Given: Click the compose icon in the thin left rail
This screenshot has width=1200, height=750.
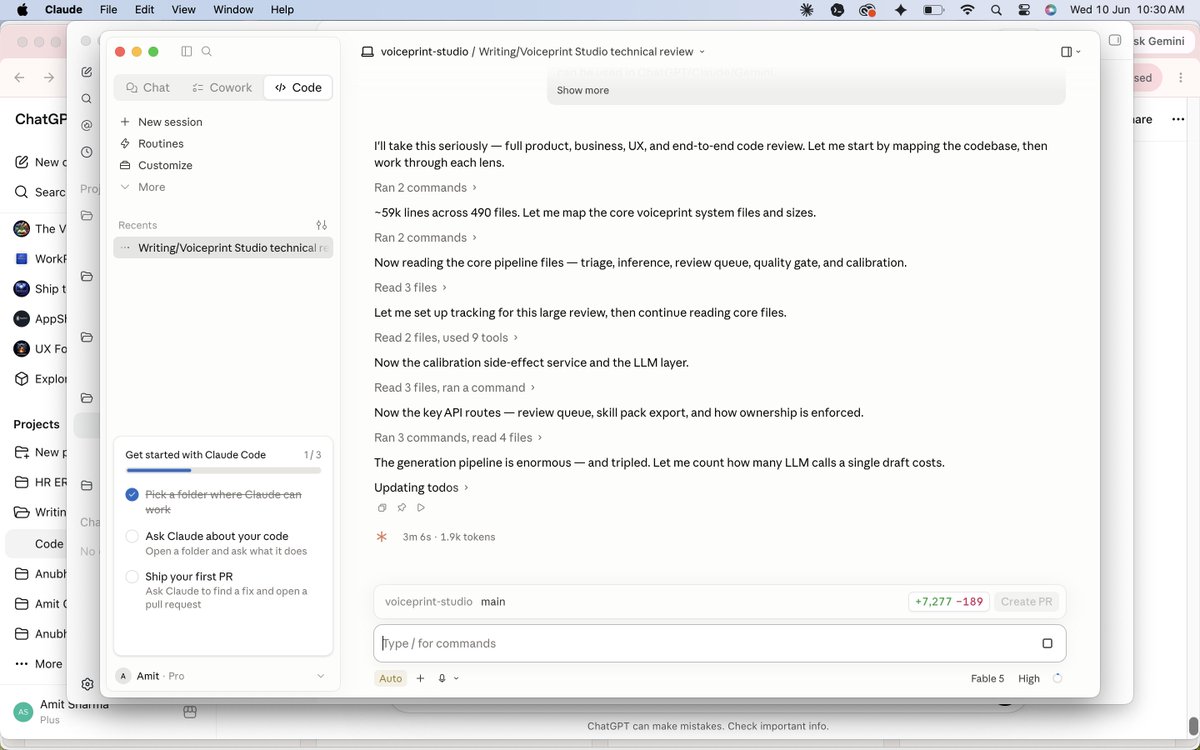Looking at the screenshot, I should (x=87, y=72).
